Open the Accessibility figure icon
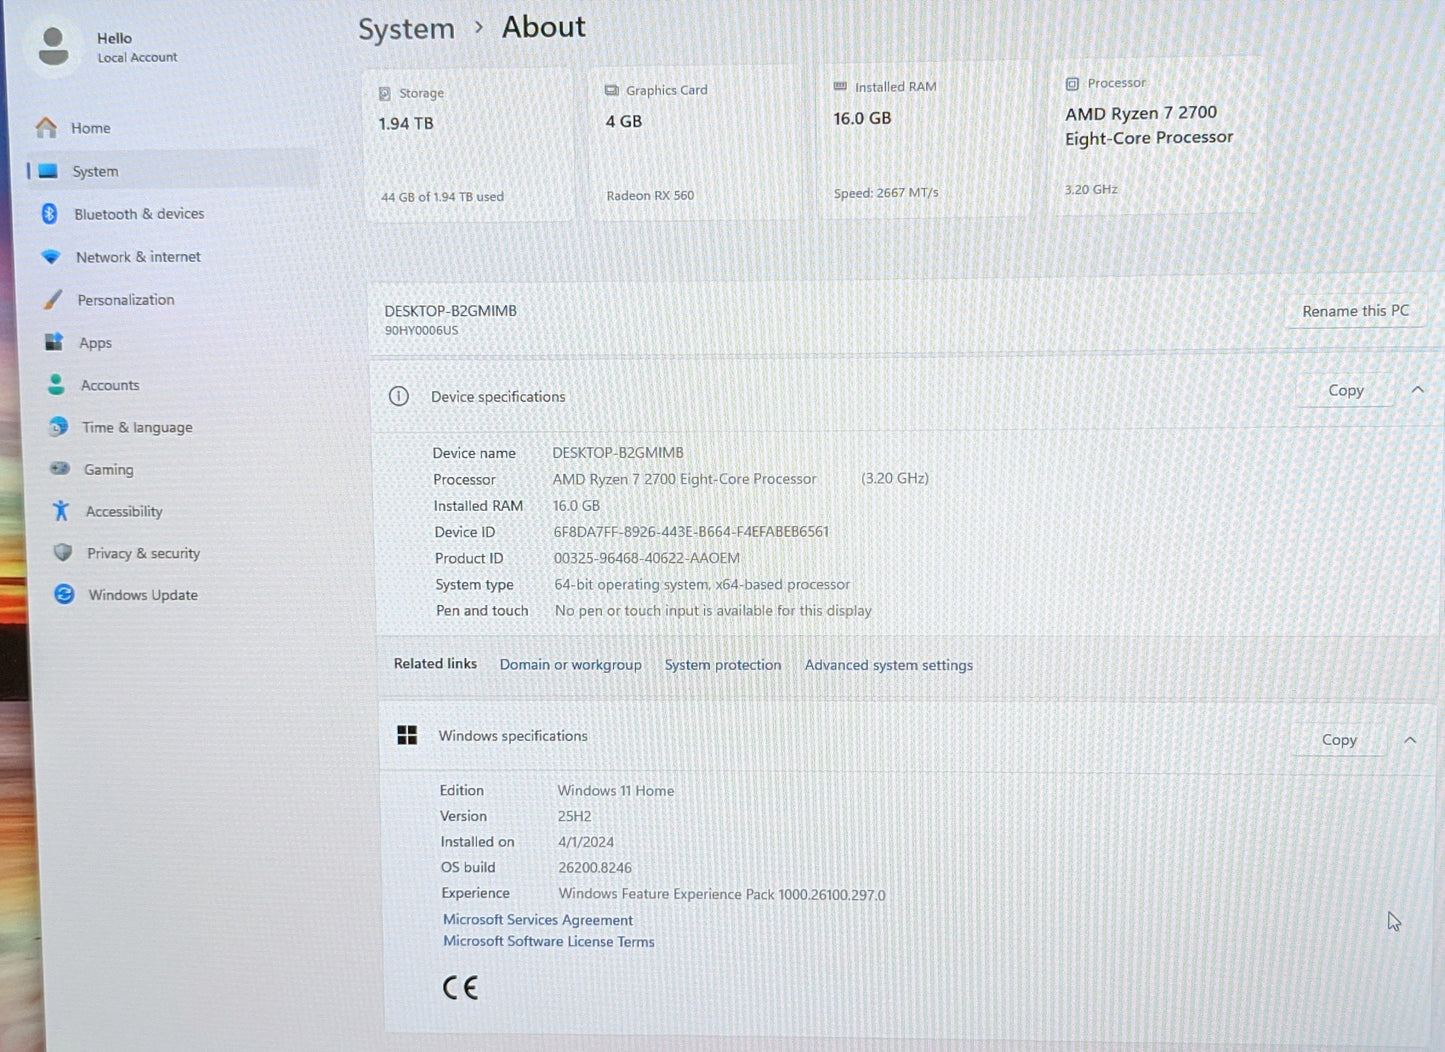This screenshot has width=1445, height=1052. click(x=61, y=511)
